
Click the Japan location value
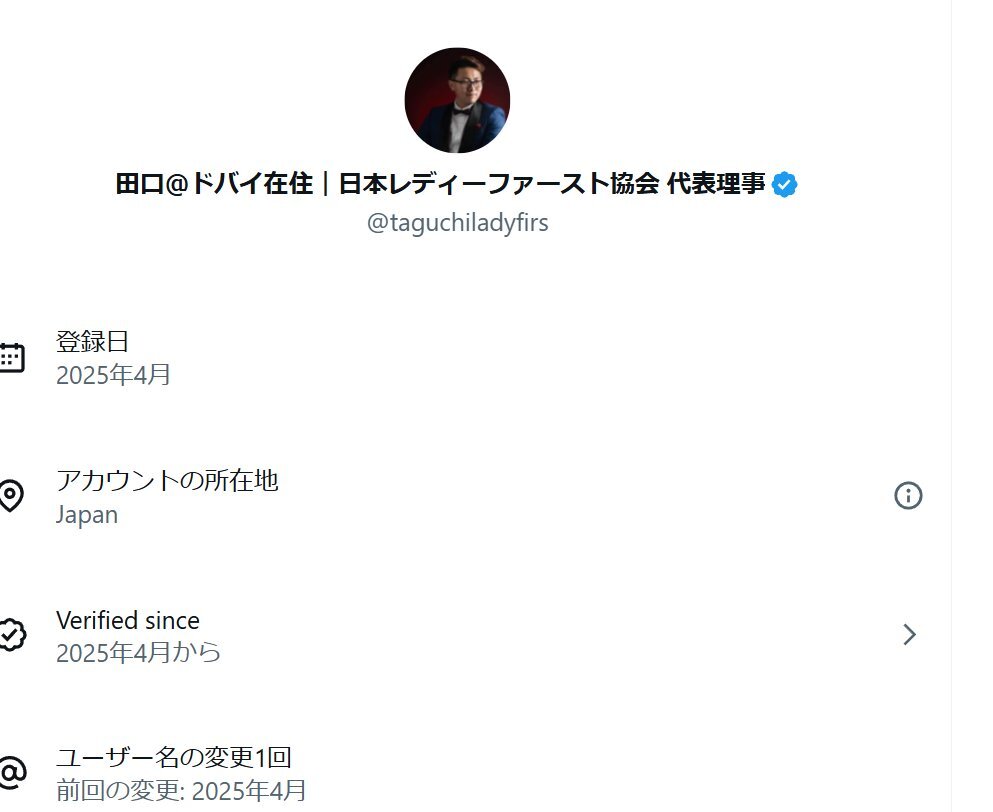pos(87,515)
